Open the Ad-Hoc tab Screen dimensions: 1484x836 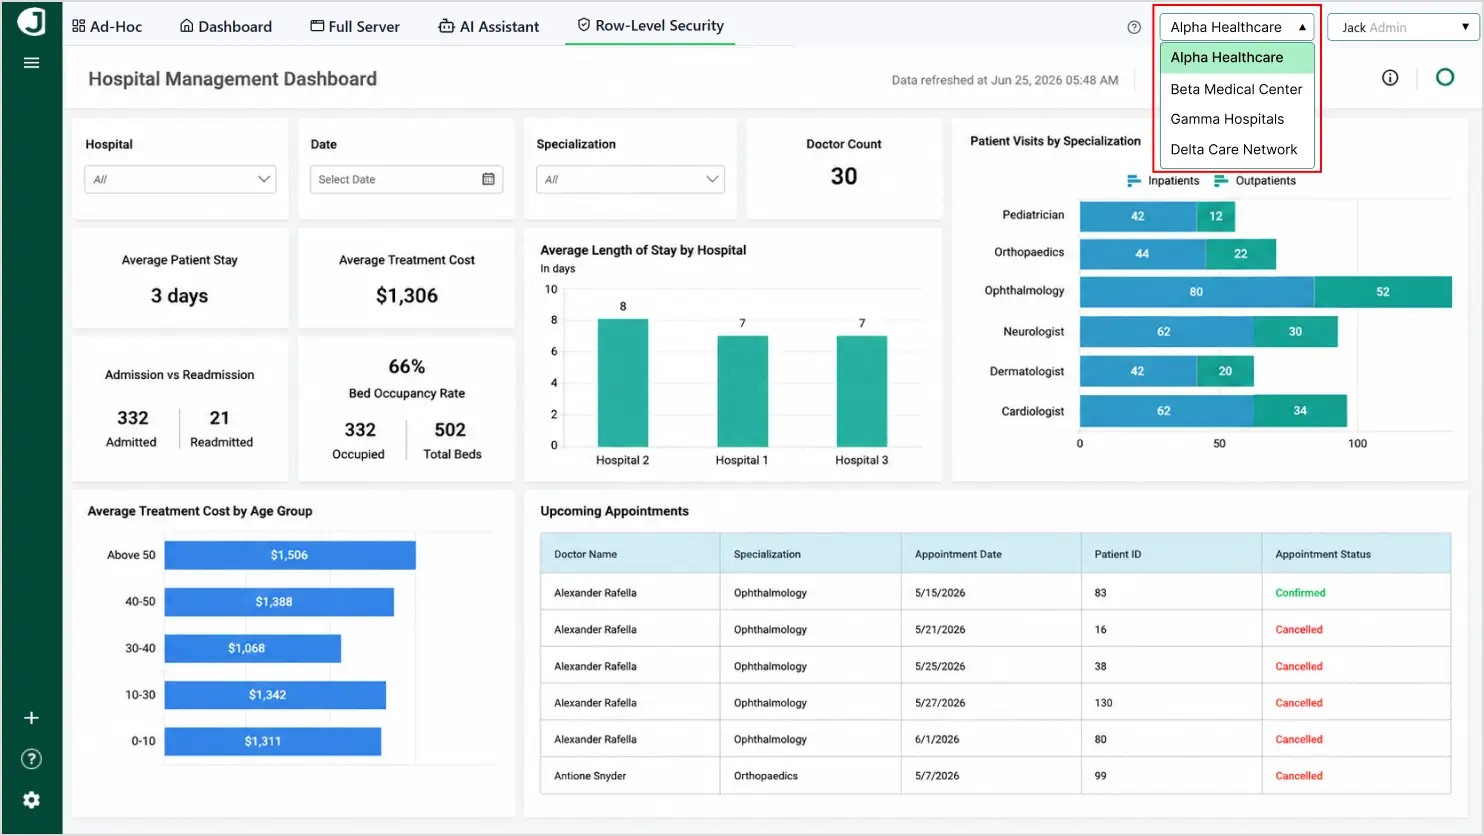[x=107, y=26]
